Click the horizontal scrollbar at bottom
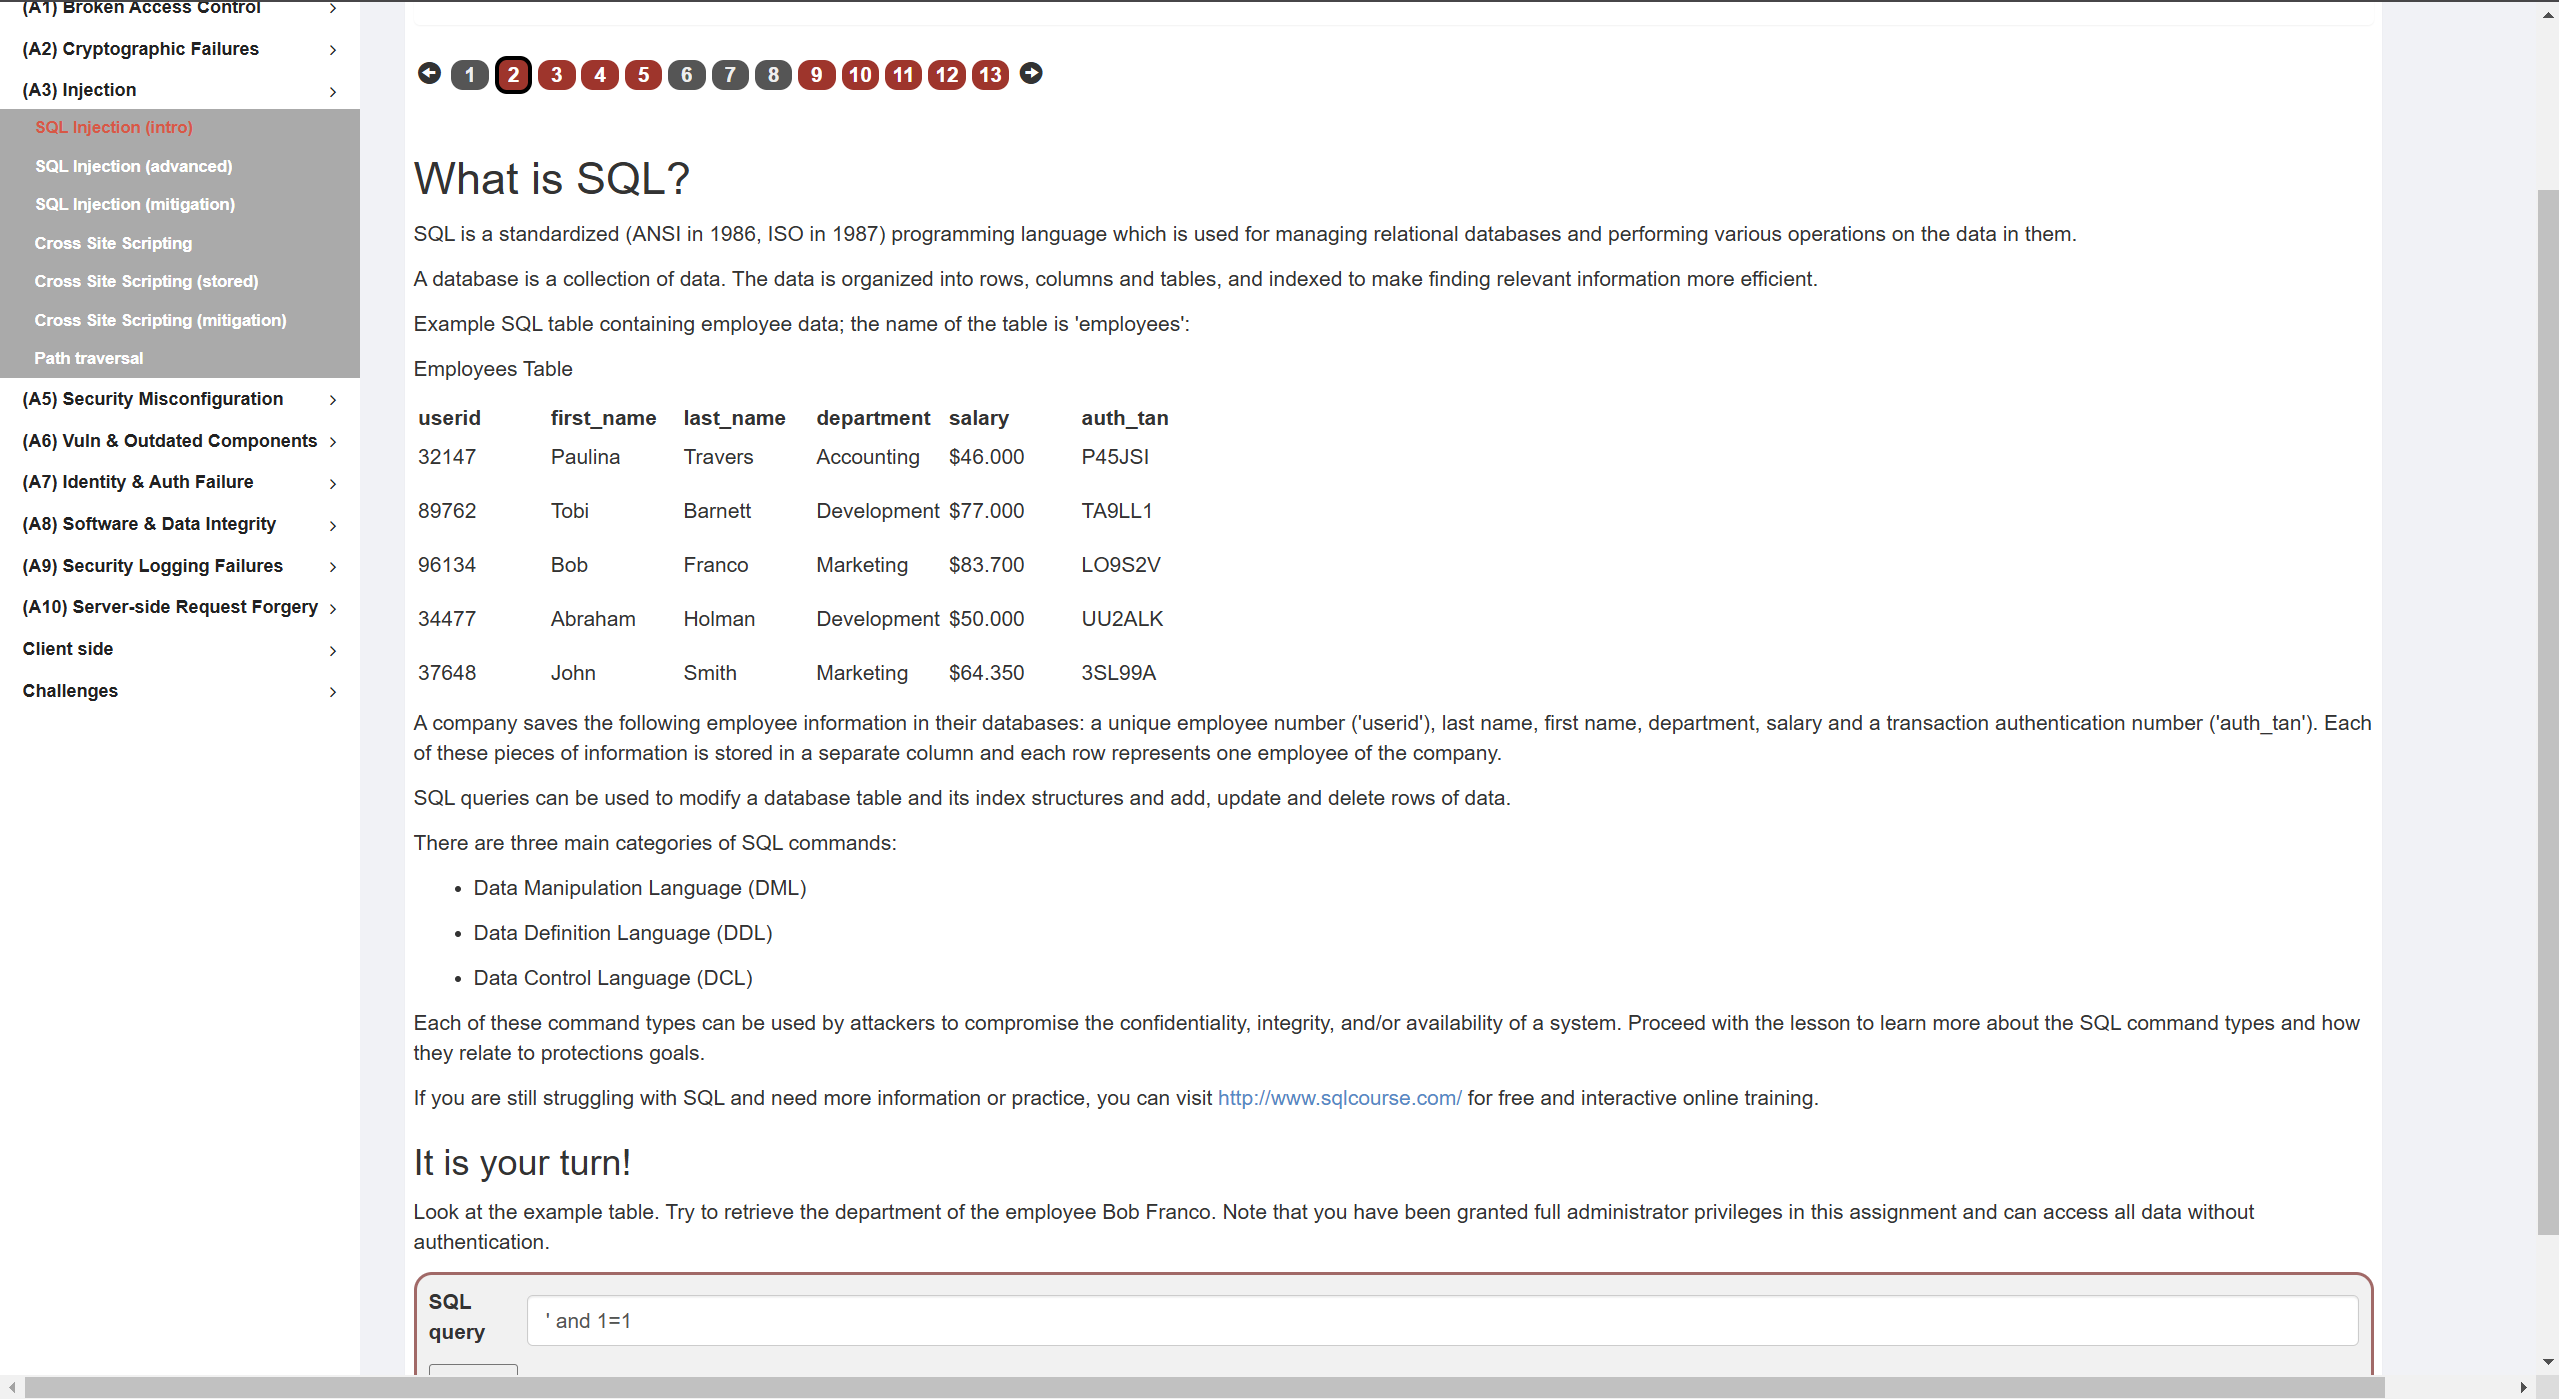 click(x=1200, y=1388)
